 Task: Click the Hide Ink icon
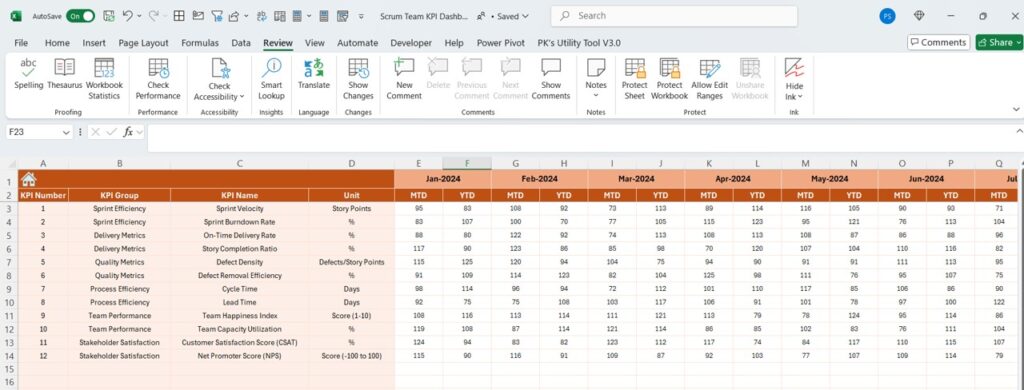click(794, 67)
